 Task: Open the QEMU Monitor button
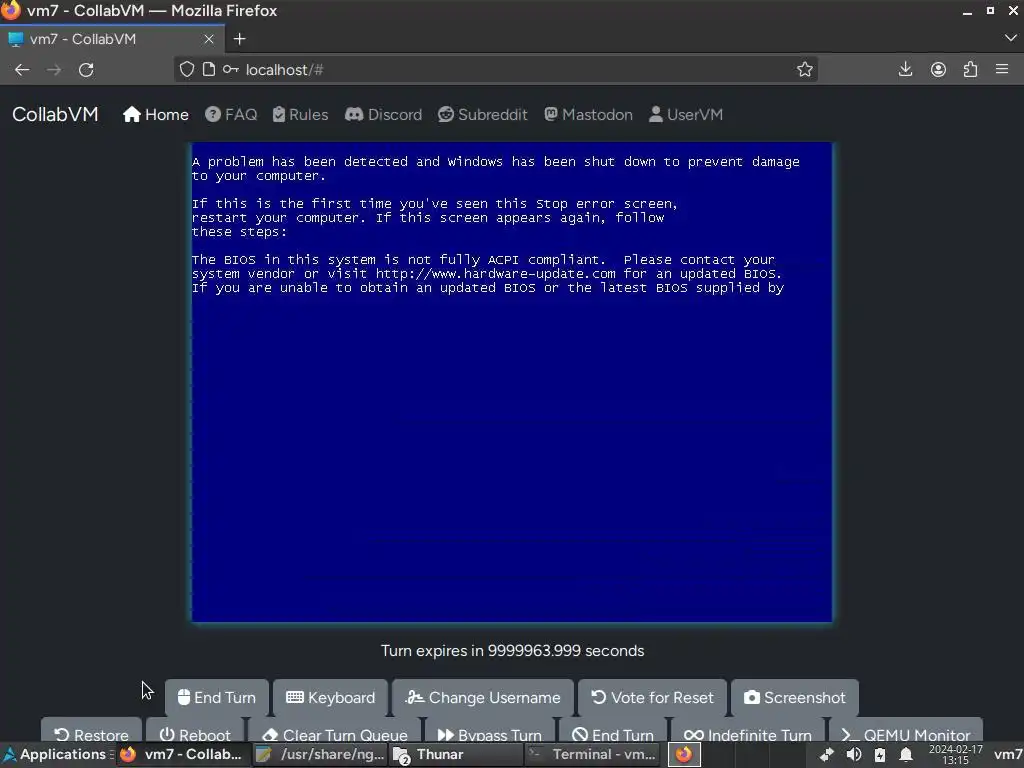906,730
